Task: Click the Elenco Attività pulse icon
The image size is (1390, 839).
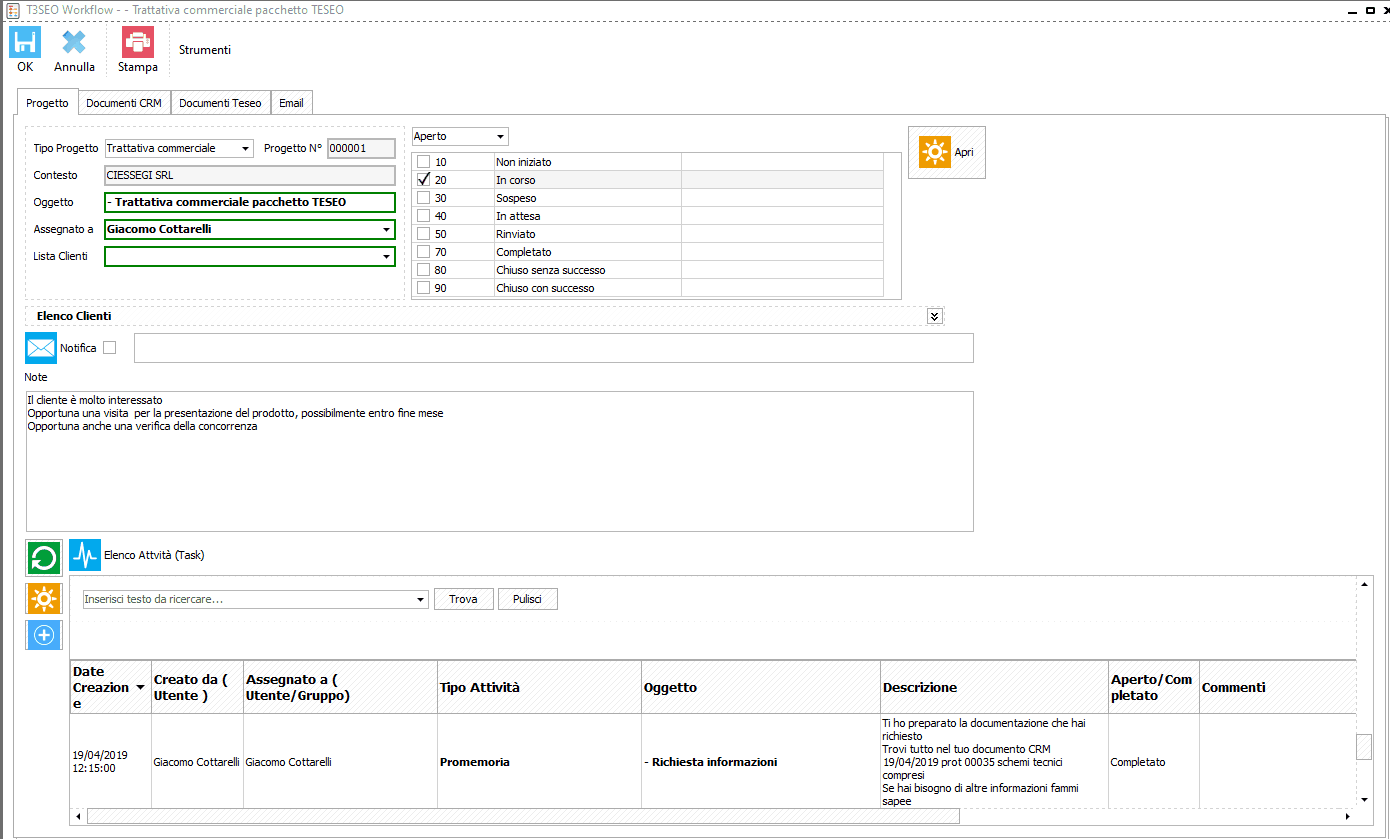Action: tap(85, 555)
